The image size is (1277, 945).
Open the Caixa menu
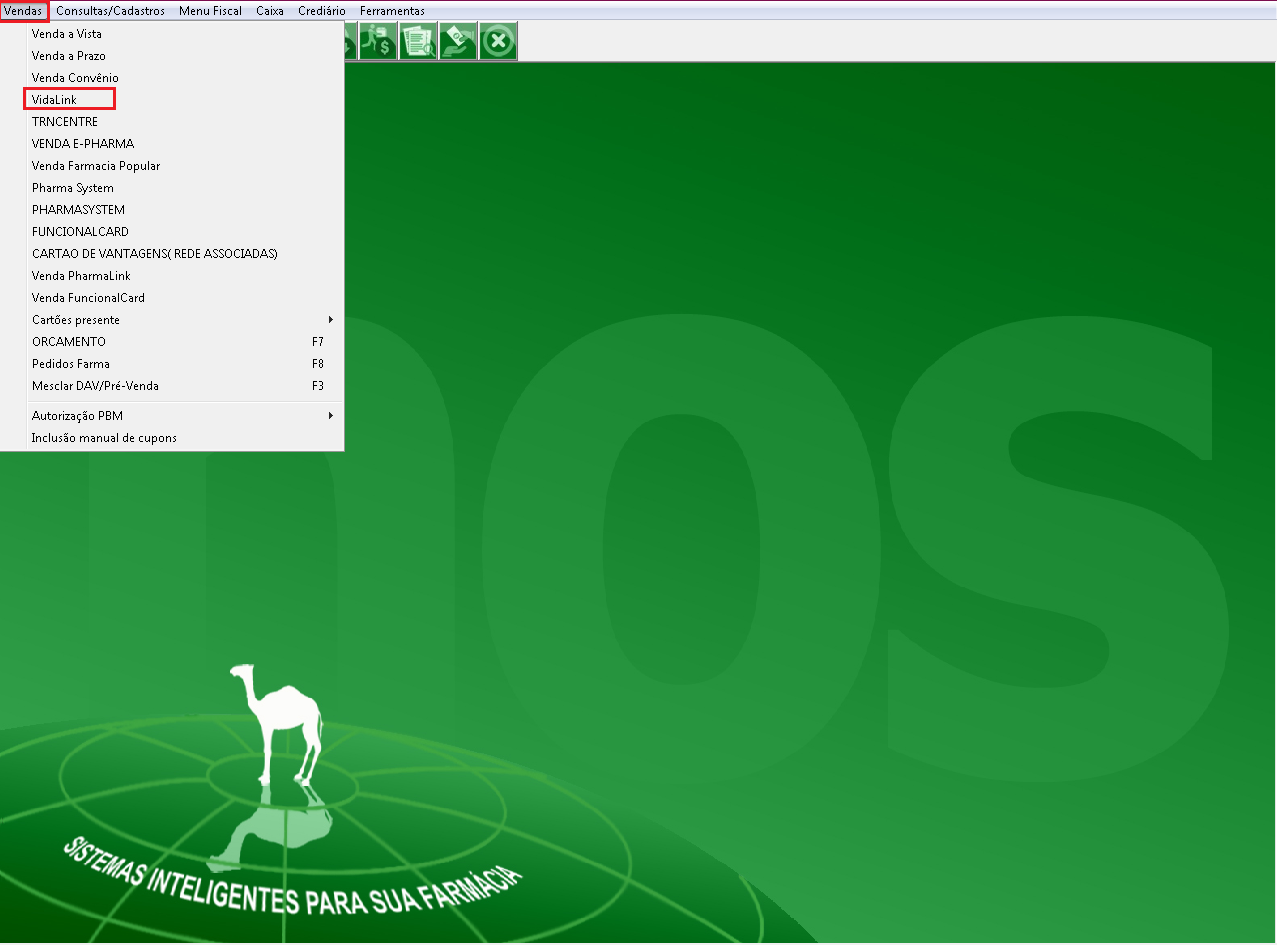pos(270,11)
